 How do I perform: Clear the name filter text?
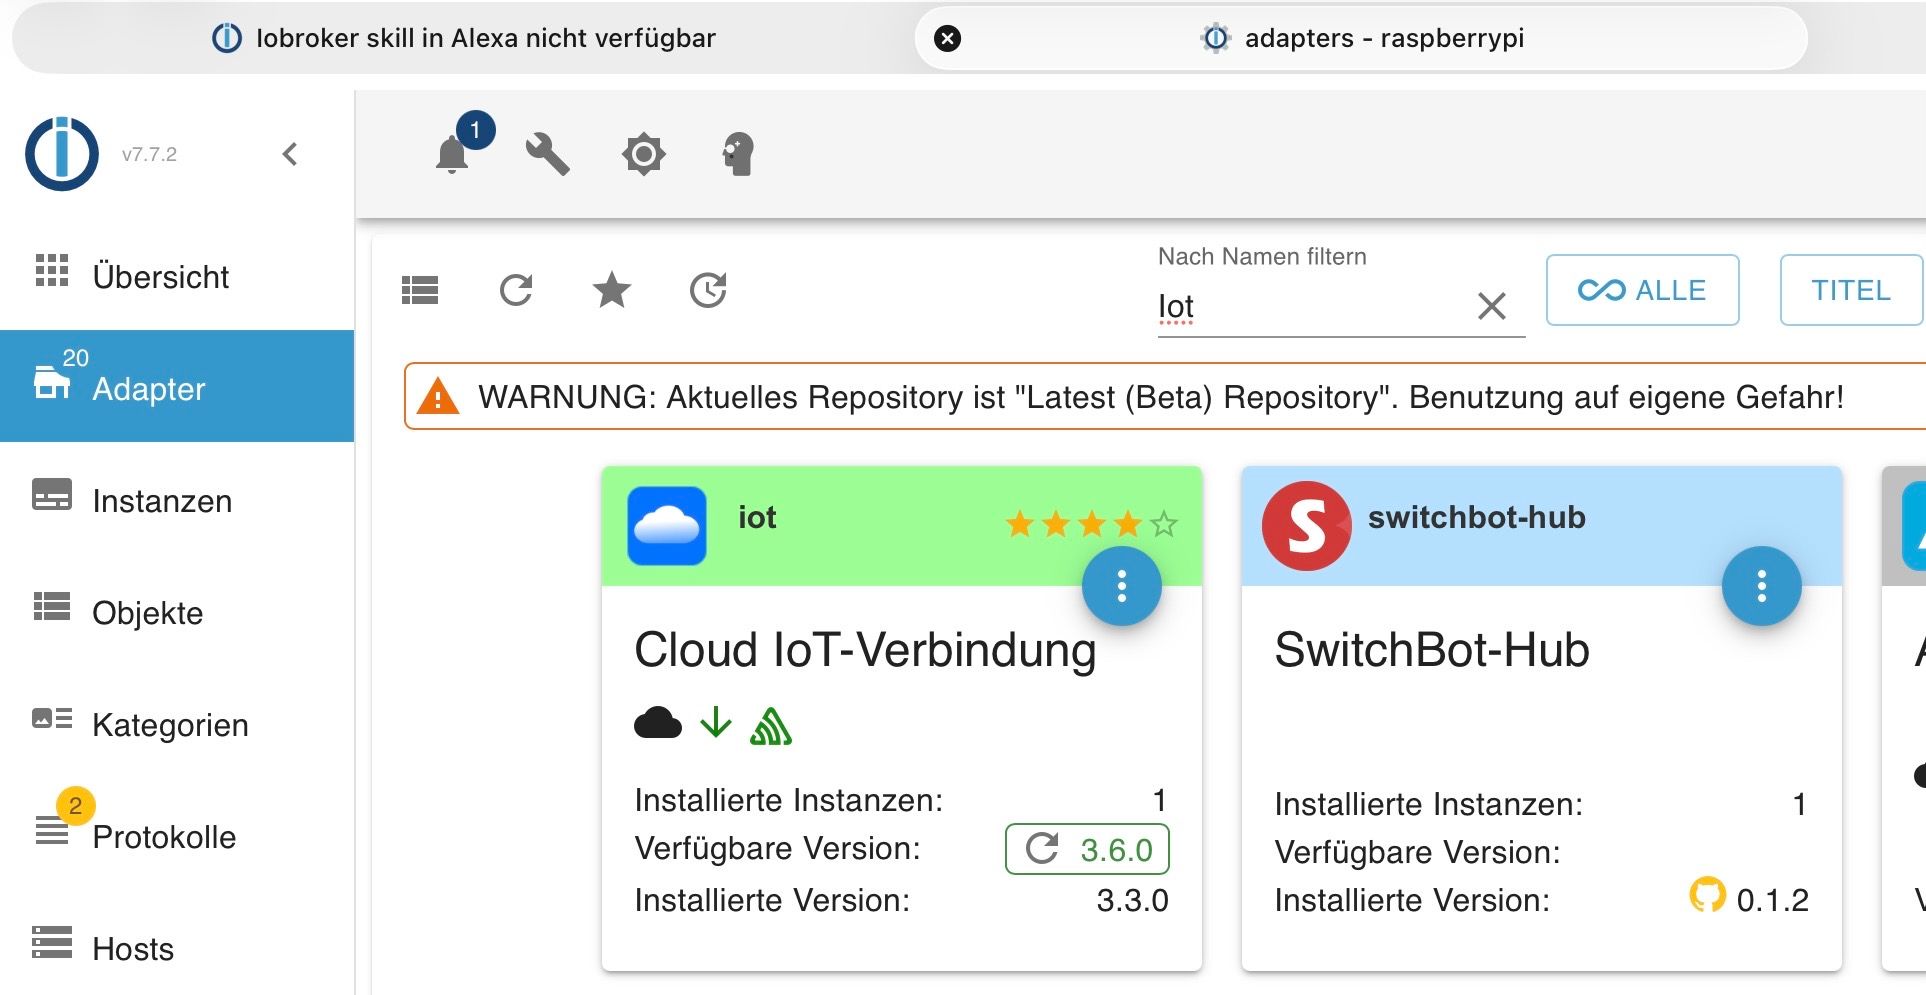point(1491,306)
